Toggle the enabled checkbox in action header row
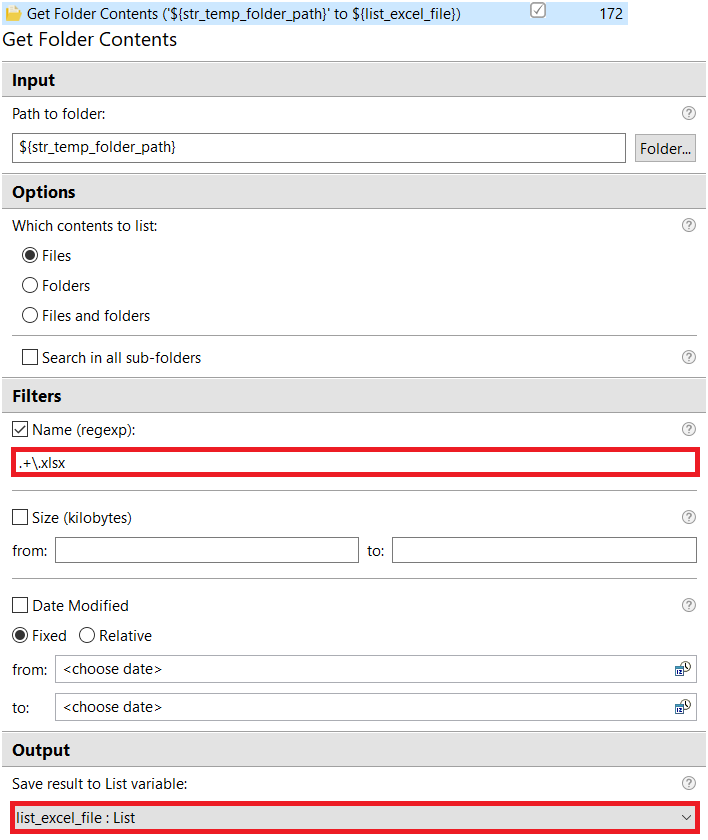Viewport: 708px width, 840px height. click(x=538, y=11)
